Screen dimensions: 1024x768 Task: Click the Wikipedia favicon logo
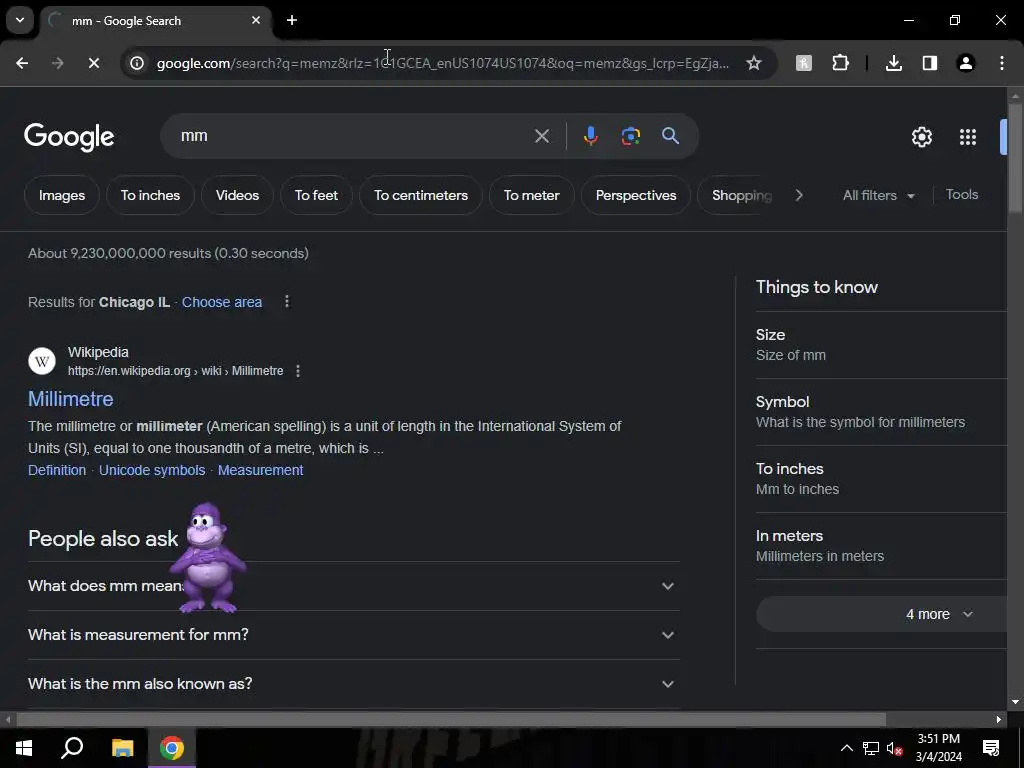tap(42, 361)
